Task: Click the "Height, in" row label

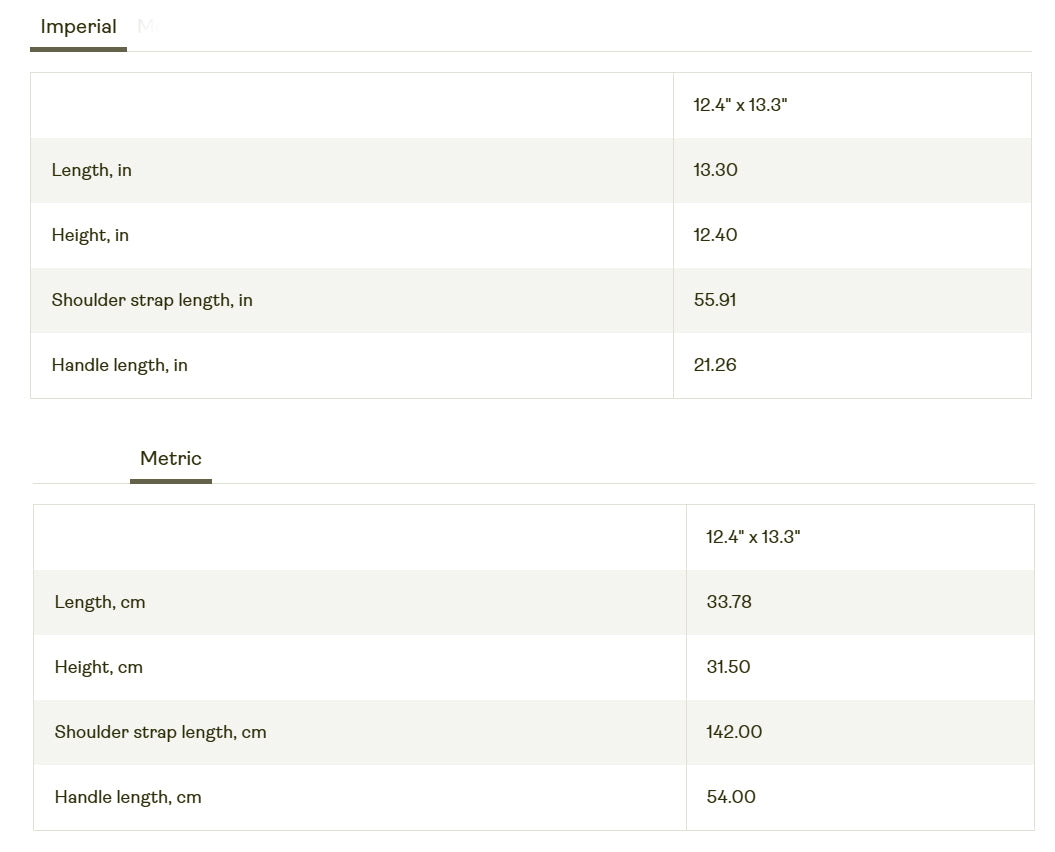Action: [90, 235]
